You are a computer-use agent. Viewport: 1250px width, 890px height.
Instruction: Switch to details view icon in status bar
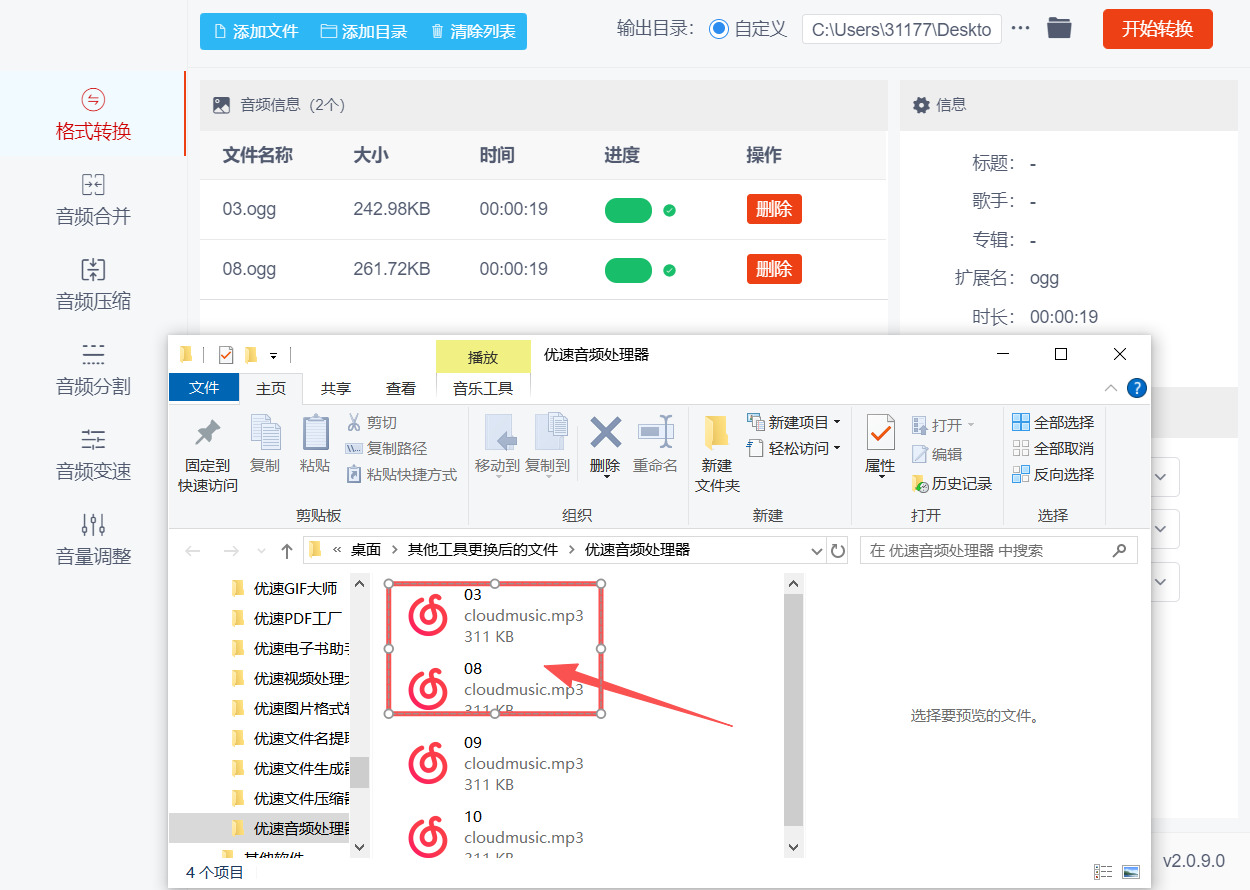coord(1104,872)
